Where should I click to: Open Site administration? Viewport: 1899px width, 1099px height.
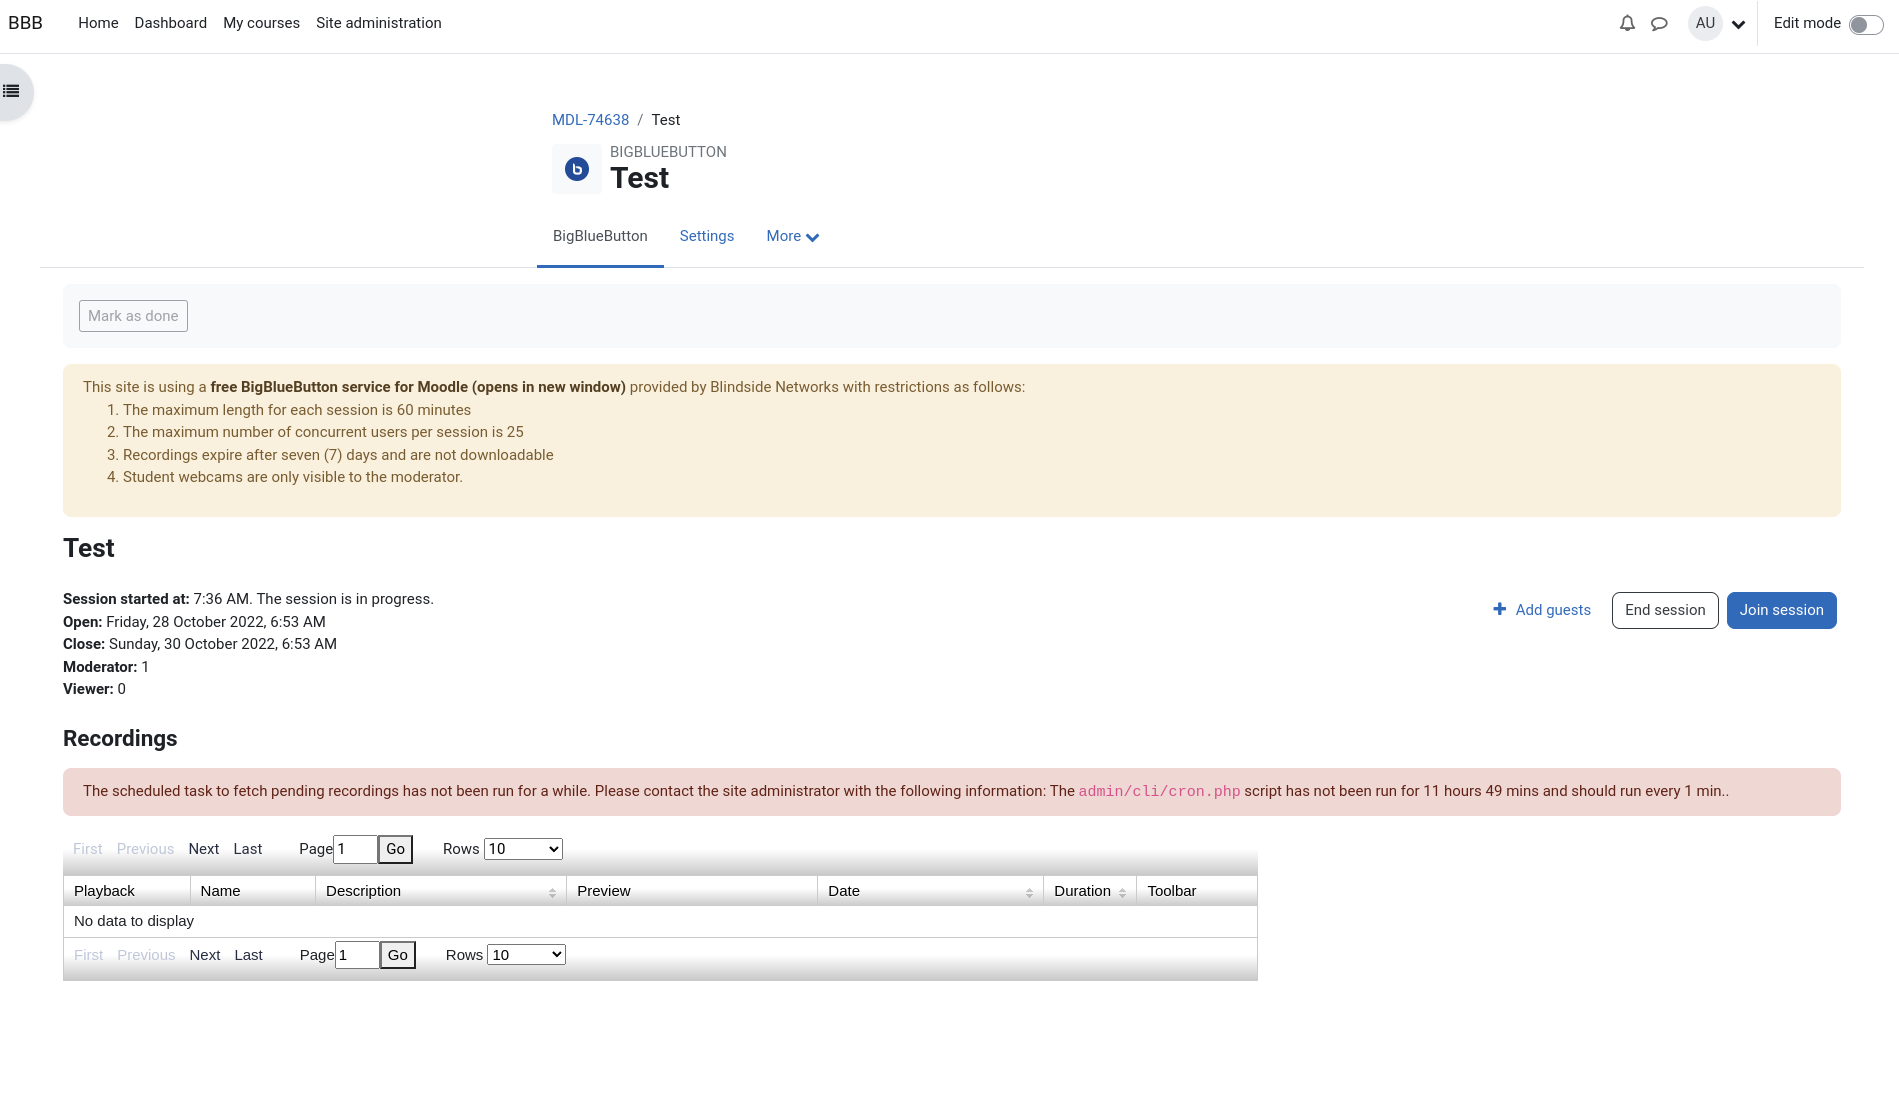pyautogui.click(x=379, y=23)
